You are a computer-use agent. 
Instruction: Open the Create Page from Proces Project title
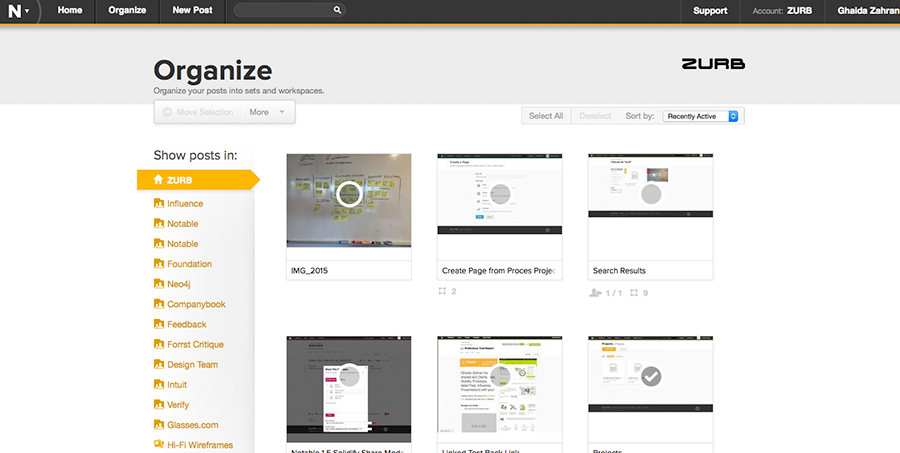pos(499,270)
